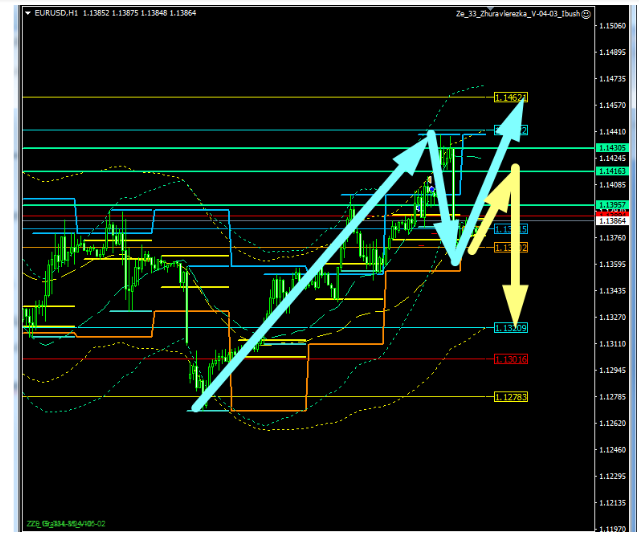Click the 1.12460 price scale value
639x534 pixels.
tap(613, 450)
